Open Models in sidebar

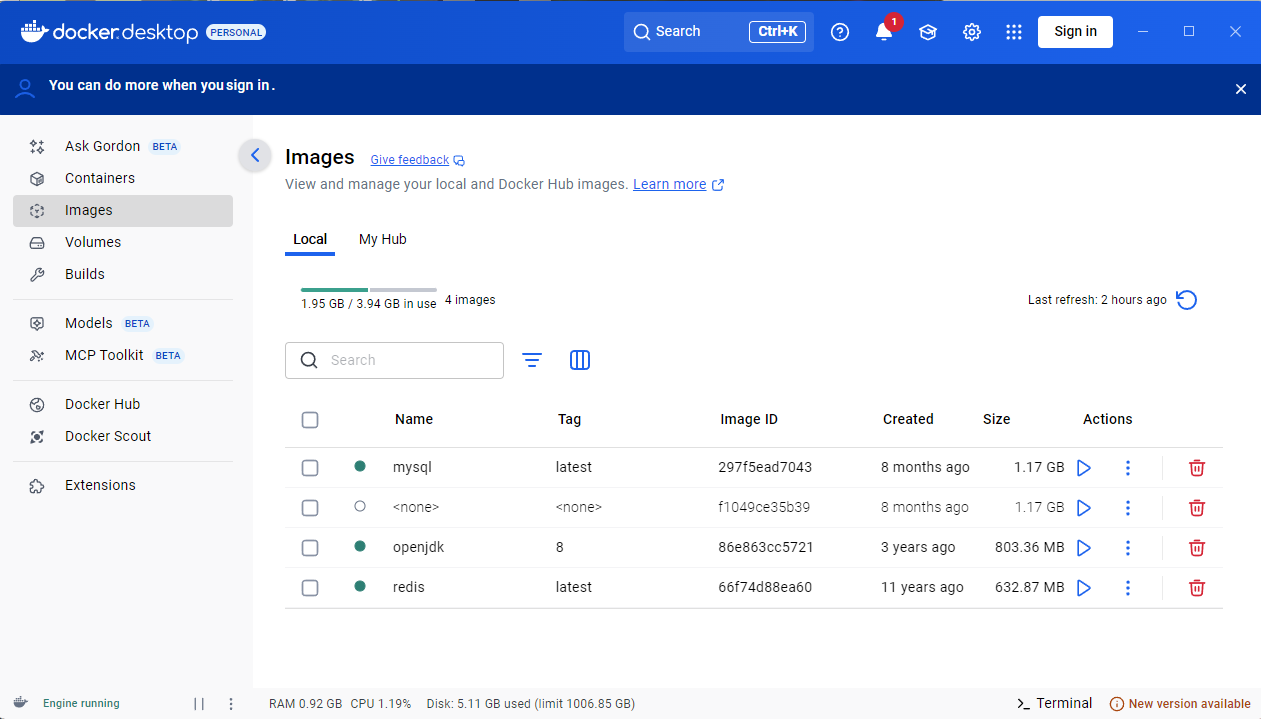(123, 323)
